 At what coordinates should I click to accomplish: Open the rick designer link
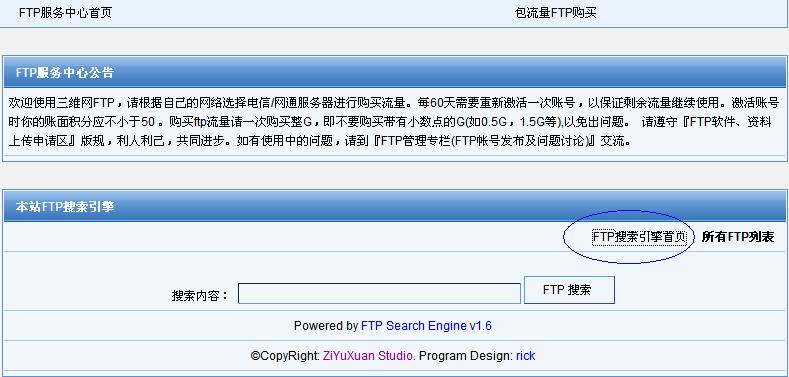[x=525, y=356]
